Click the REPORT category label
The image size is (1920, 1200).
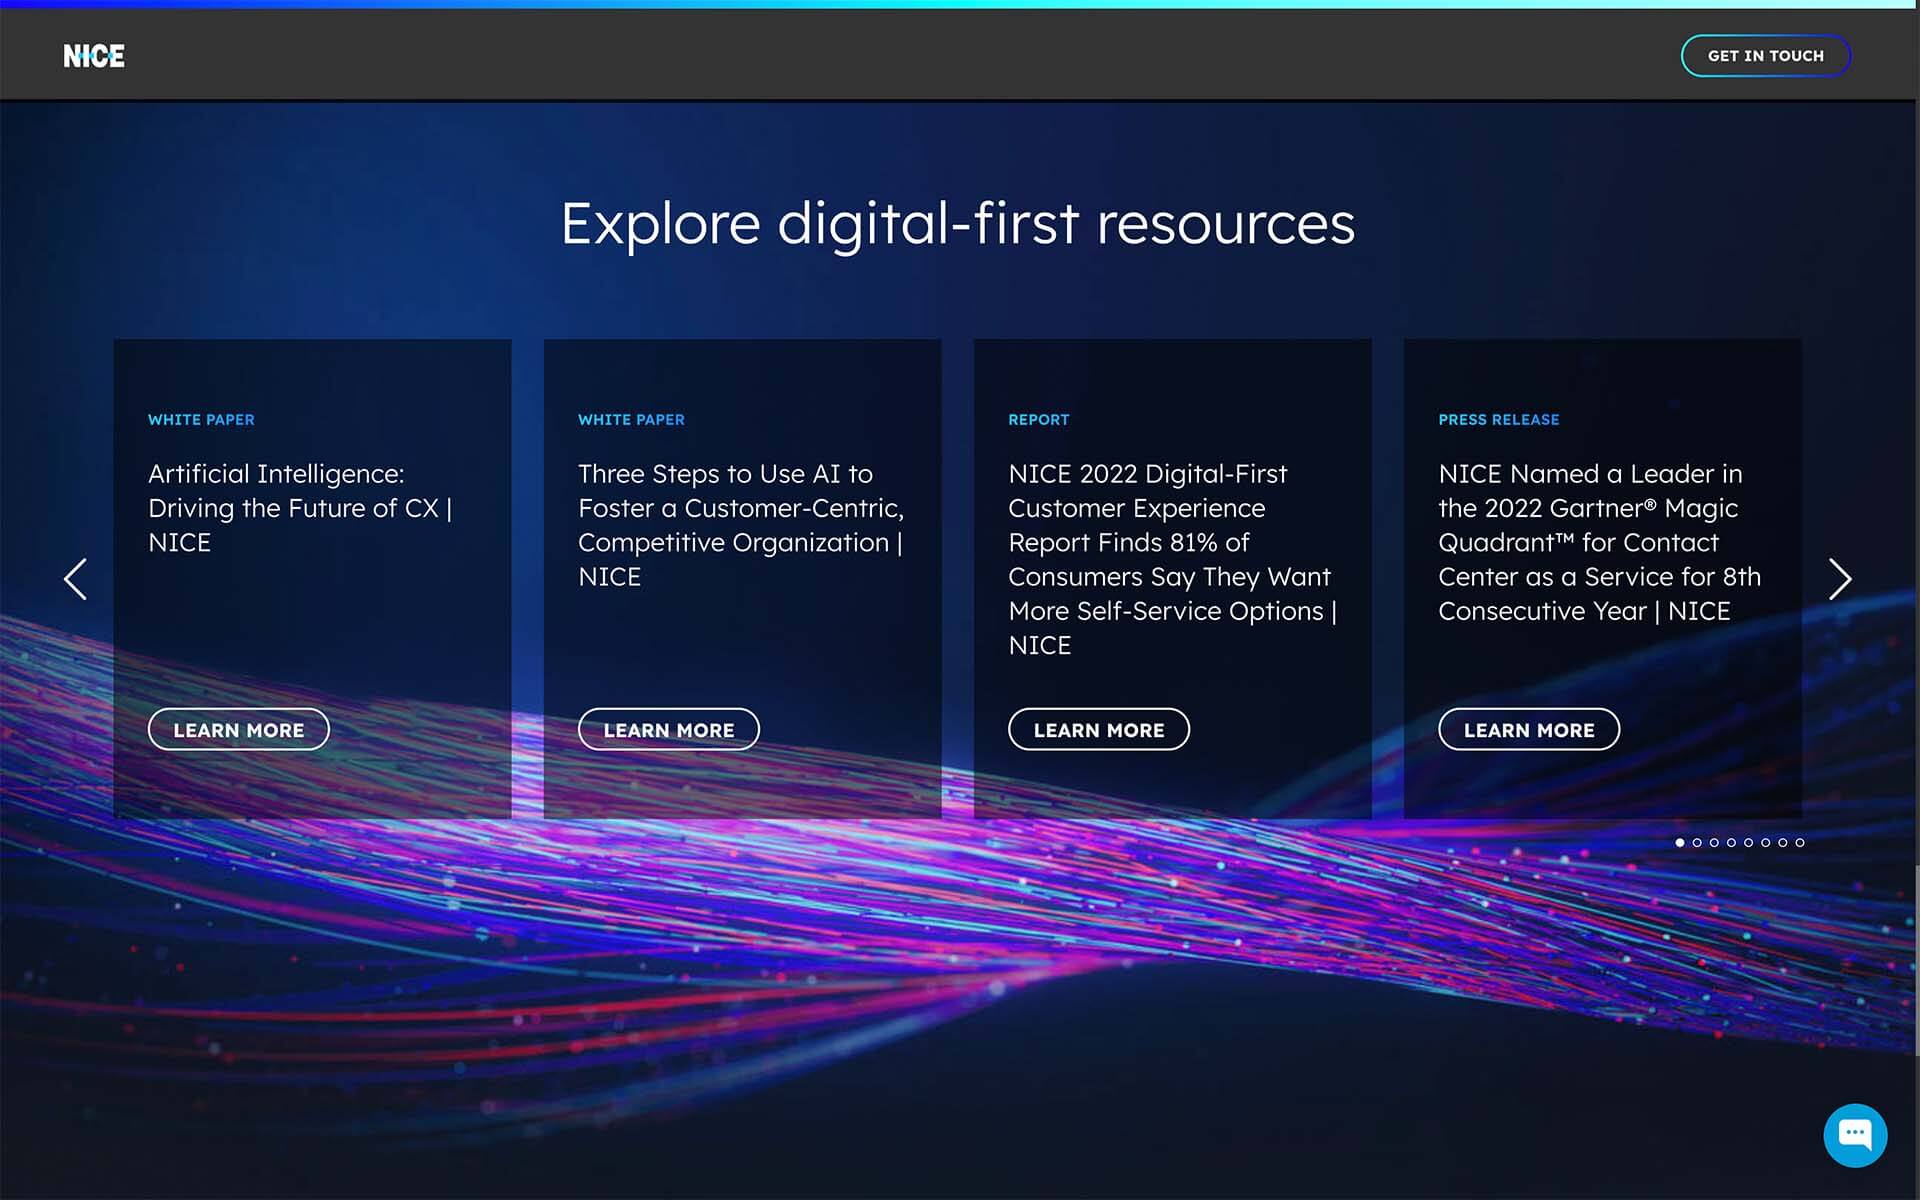(x=1039, y=420)
